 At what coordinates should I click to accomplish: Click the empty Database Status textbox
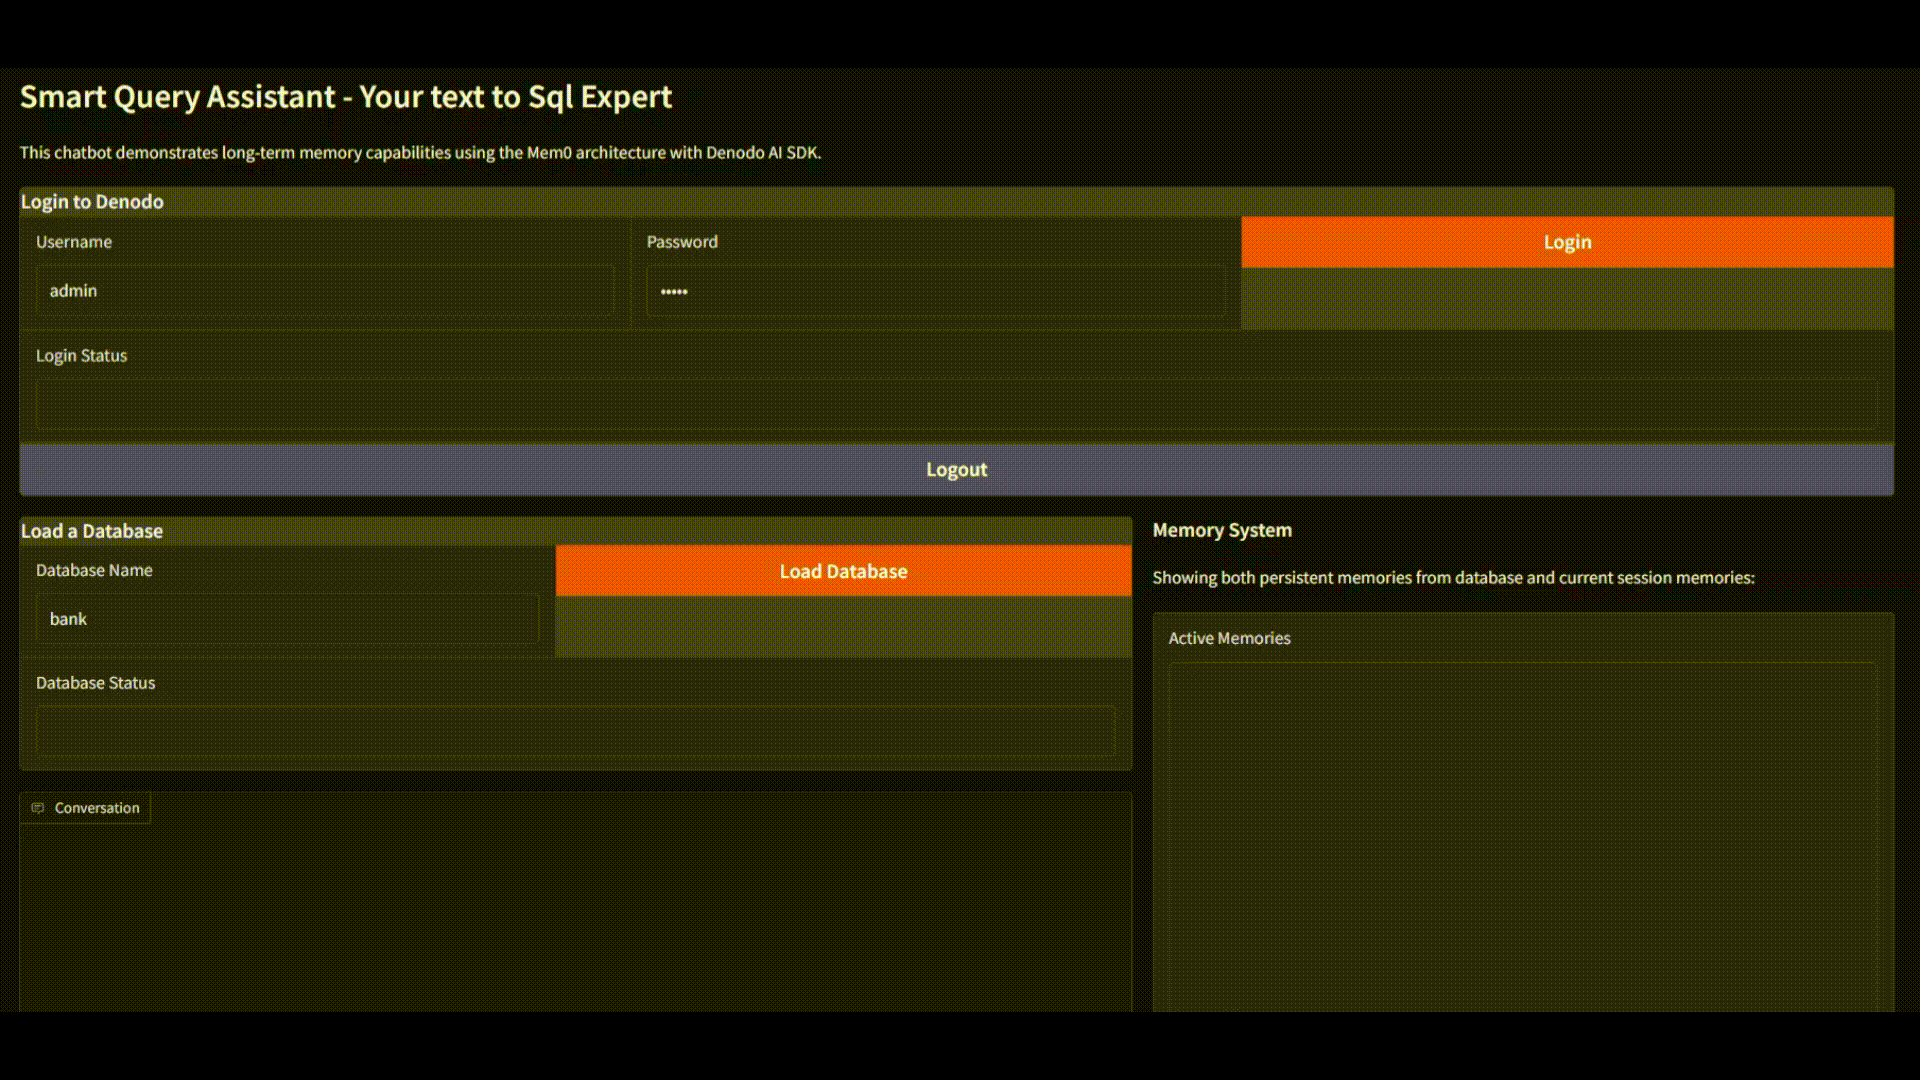click(x=575, y=731)
